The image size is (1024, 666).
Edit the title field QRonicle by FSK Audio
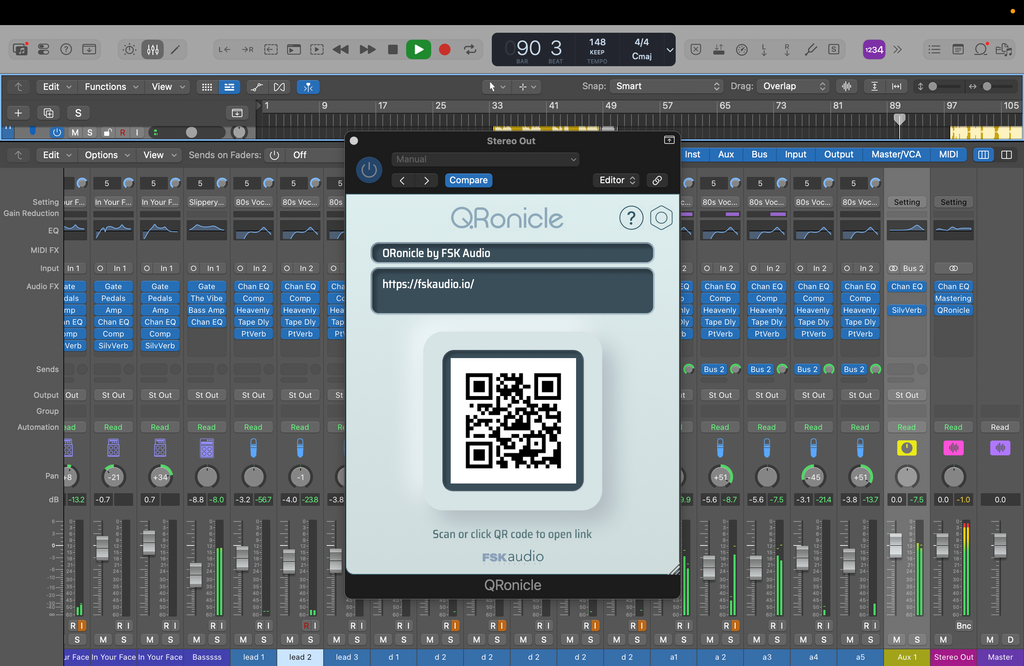tap(512, 253)
